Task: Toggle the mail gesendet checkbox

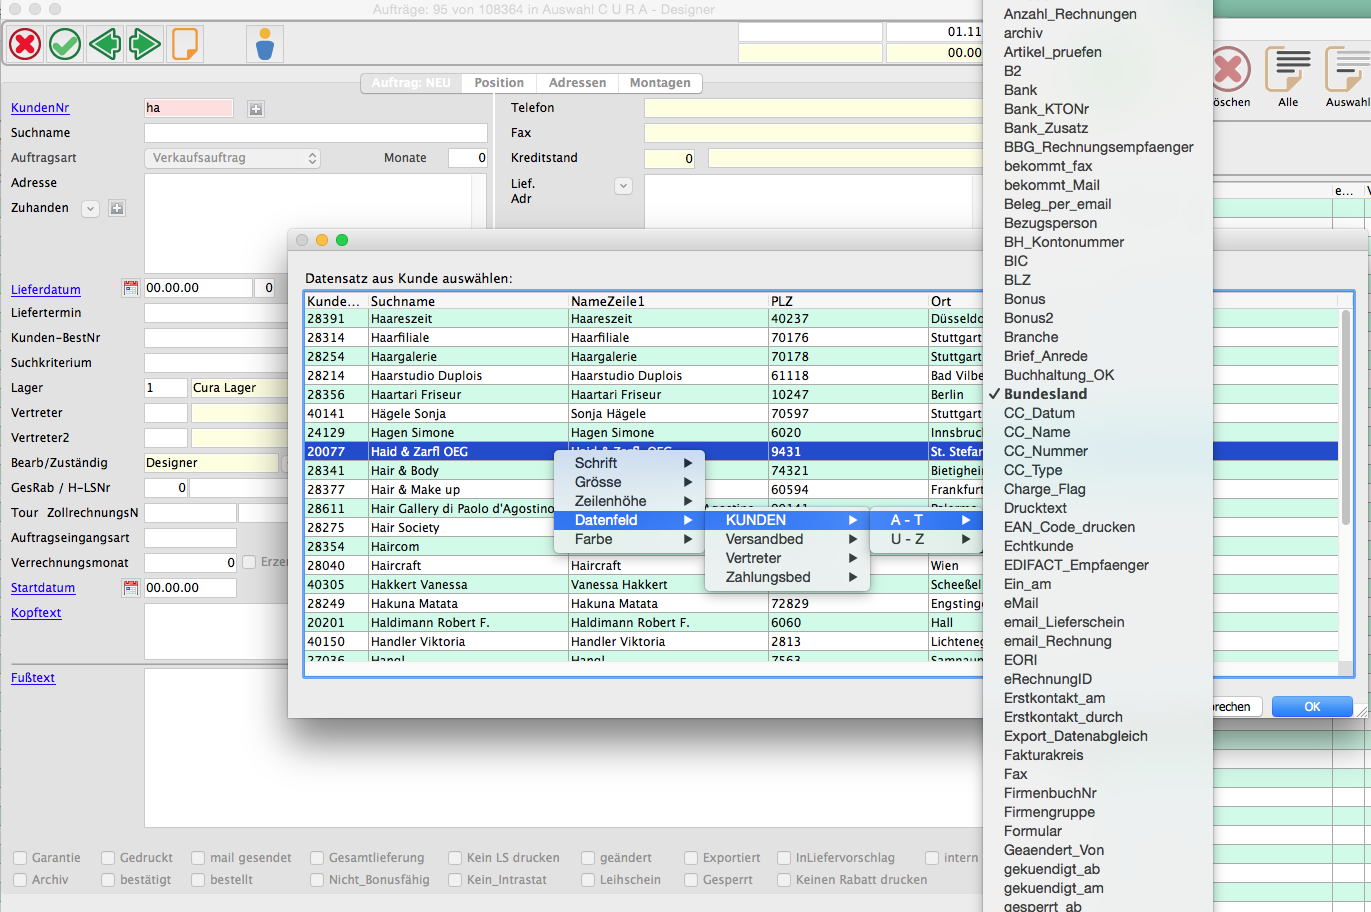Action: 198,858
